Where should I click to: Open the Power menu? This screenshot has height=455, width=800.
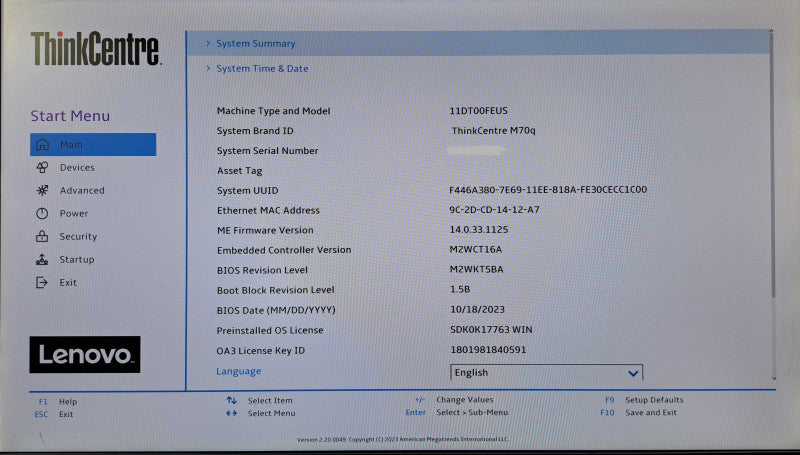pyautogui.click(x=73, y=213)
